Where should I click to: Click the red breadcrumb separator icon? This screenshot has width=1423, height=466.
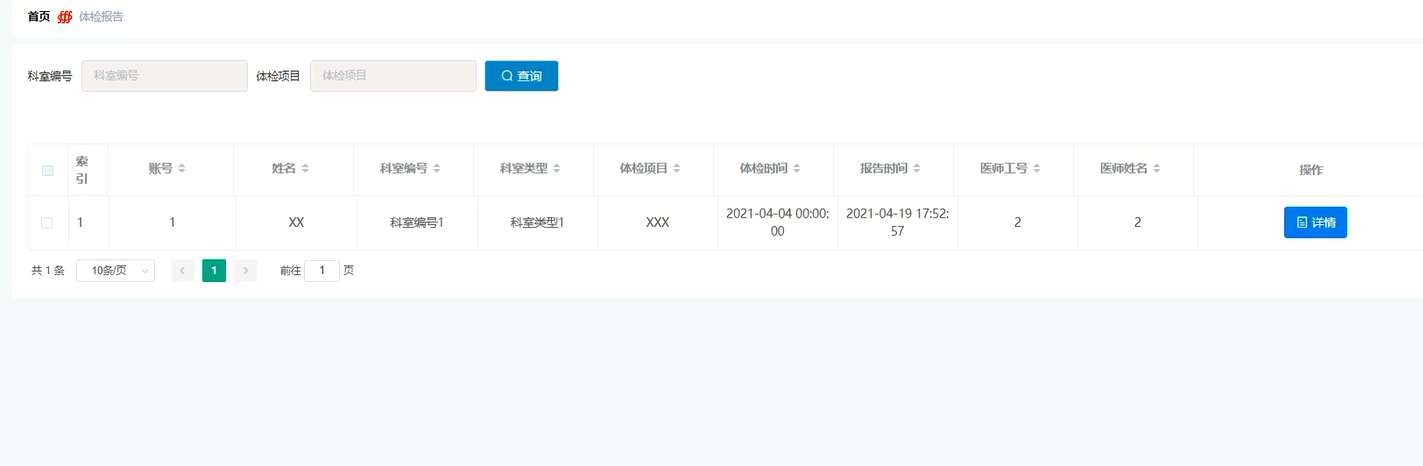tap(65, 17)
